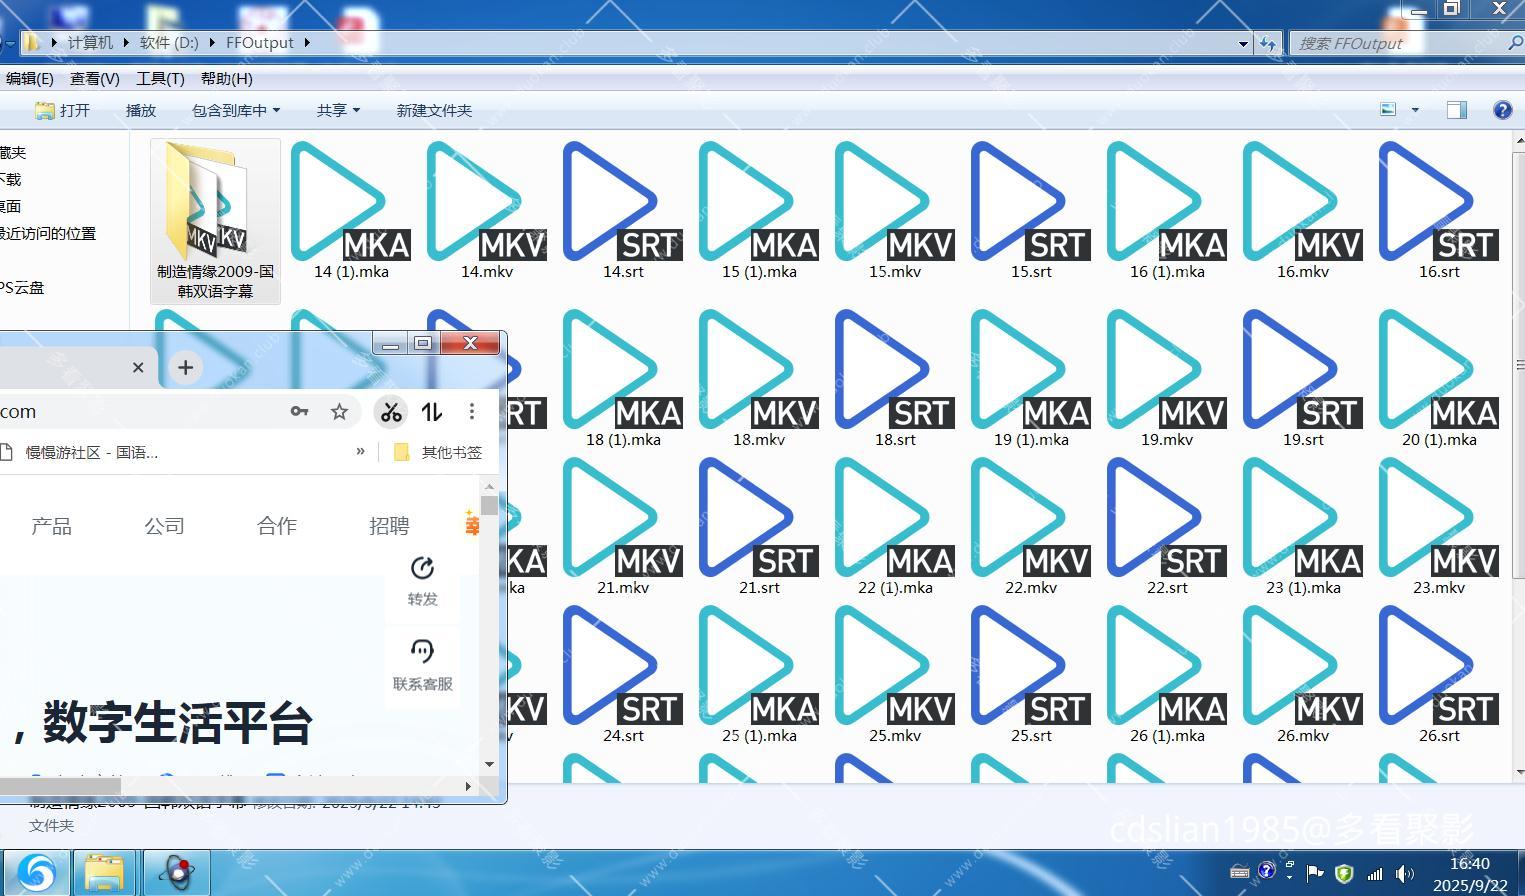
Task: Toggle the Explorer preview pane
Action: pyautogui.click(x=1457, y=110)
